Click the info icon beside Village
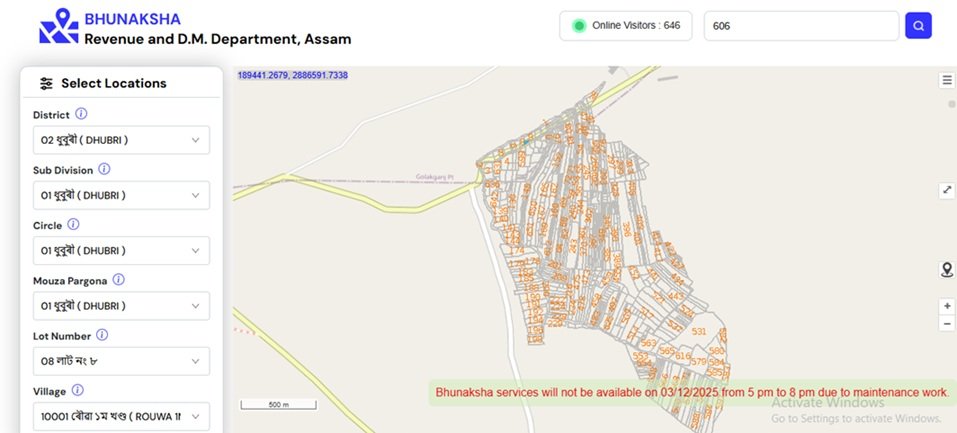The width and height of the screenshot is (957, 433). (78, 390)
